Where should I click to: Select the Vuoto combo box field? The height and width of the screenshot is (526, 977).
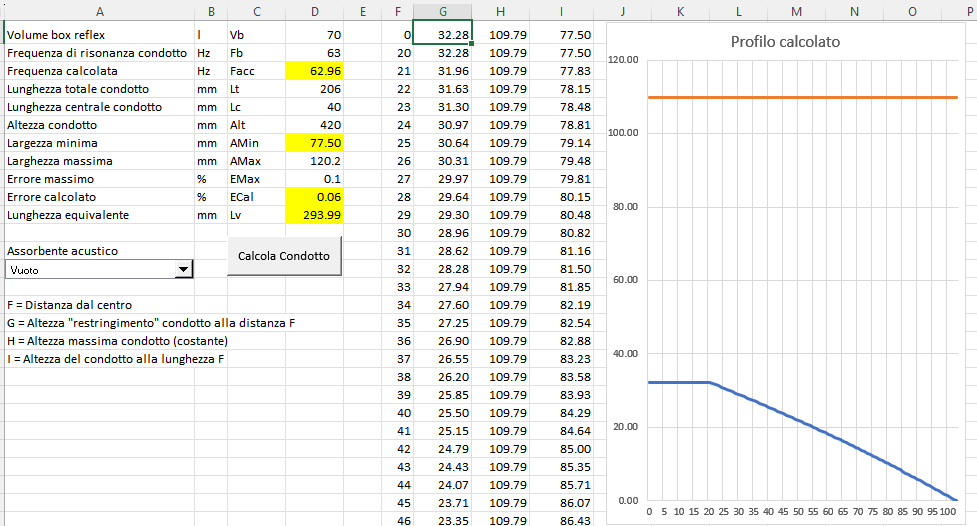(x=90, y=269)
